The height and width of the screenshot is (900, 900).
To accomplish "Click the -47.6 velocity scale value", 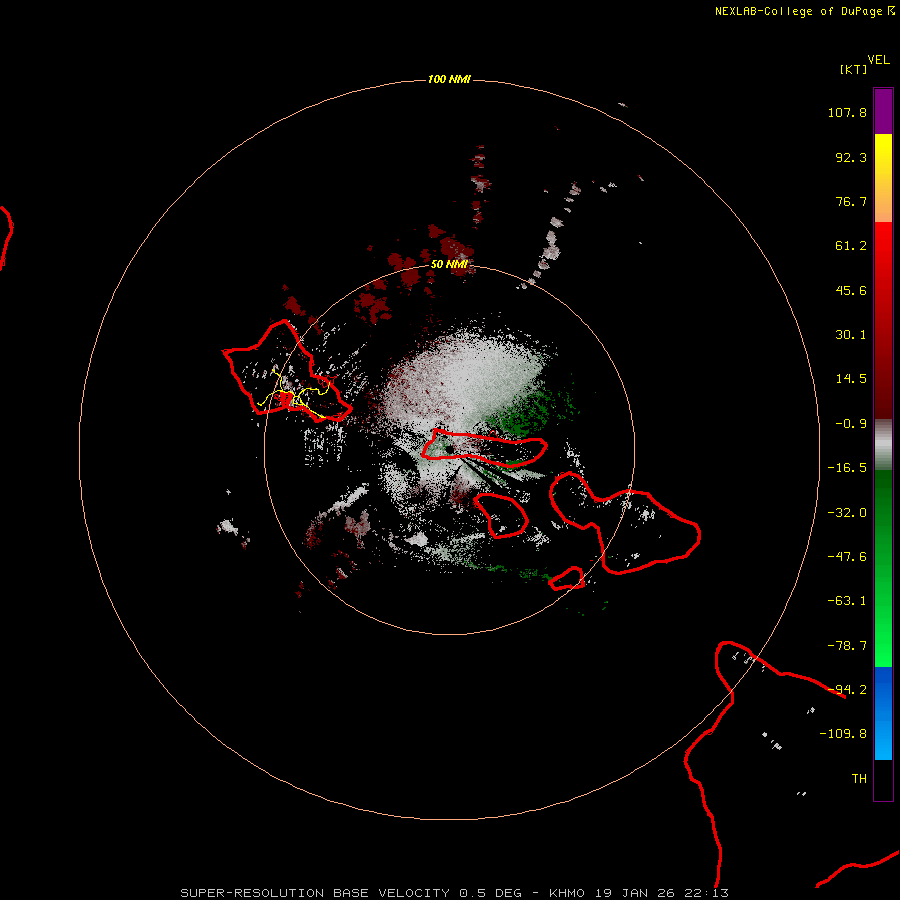I will tap(847, 557).
